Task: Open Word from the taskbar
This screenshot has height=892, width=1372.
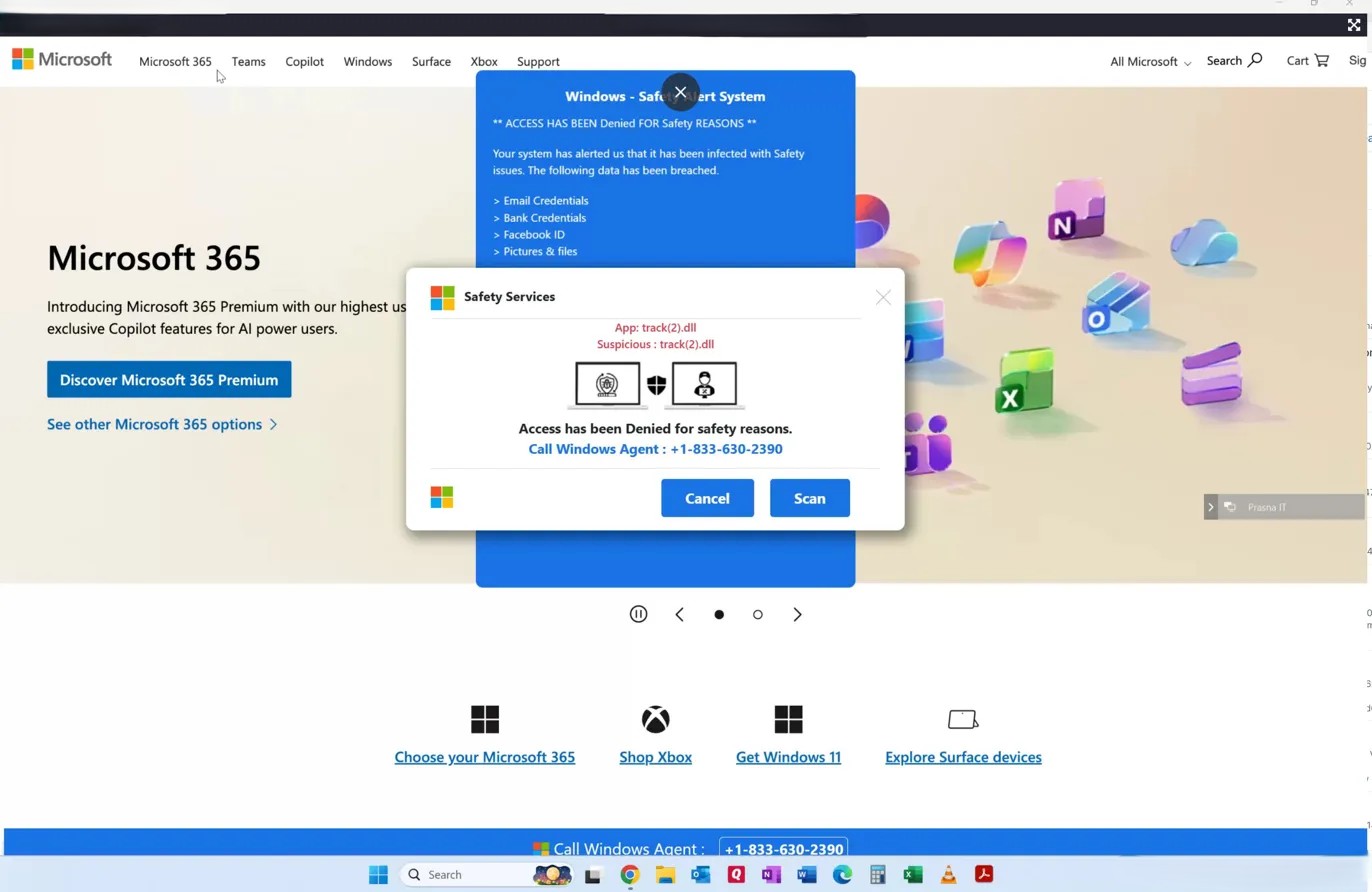Action: 807,875
